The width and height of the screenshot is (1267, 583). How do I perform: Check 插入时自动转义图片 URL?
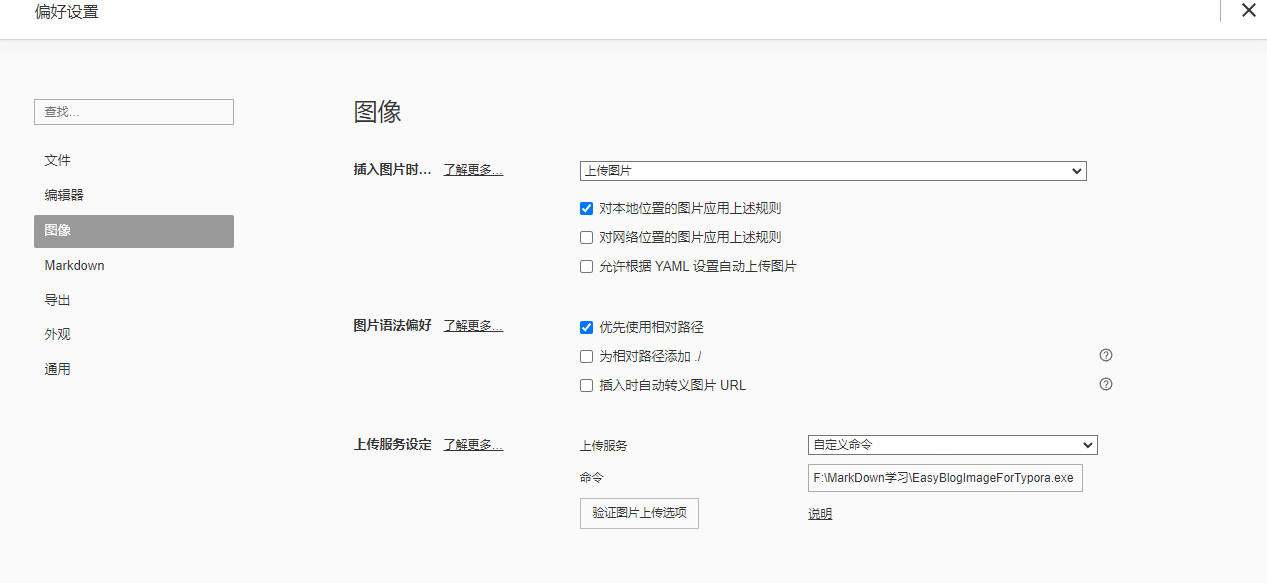tap(587, 385)
